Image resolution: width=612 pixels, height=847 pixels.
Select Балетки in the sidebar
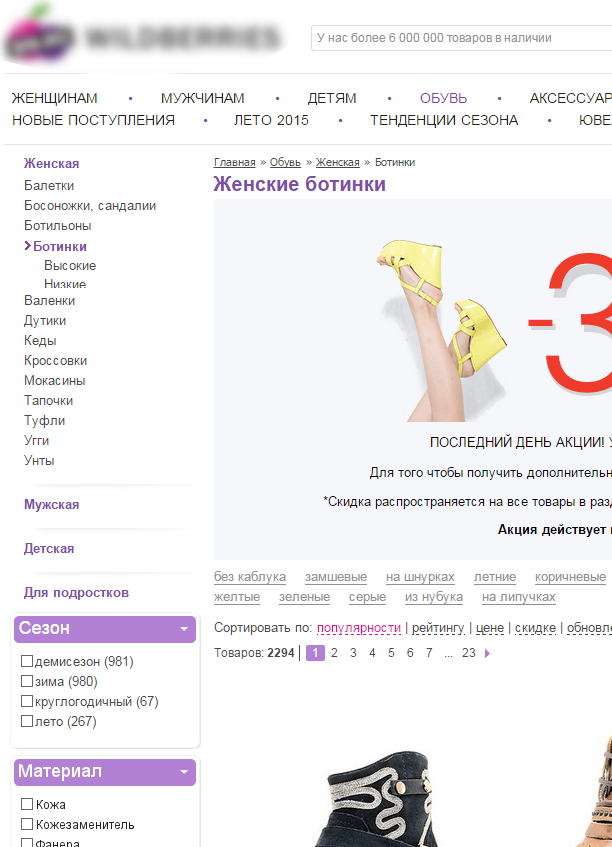coord(49,186)
